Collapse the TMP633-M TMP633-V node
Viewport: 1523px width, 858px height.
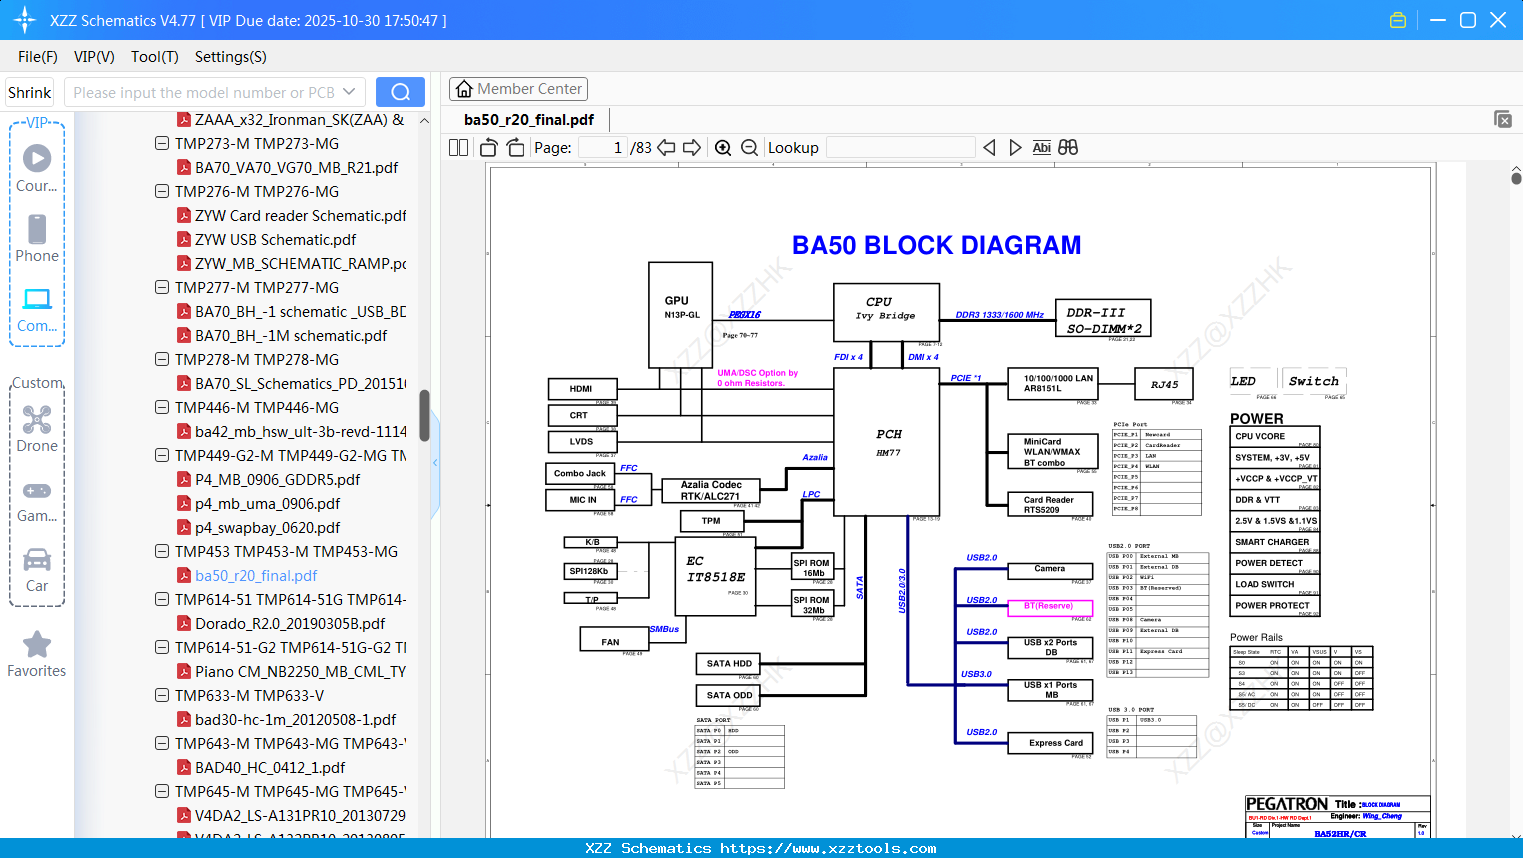tap(162, 695)
